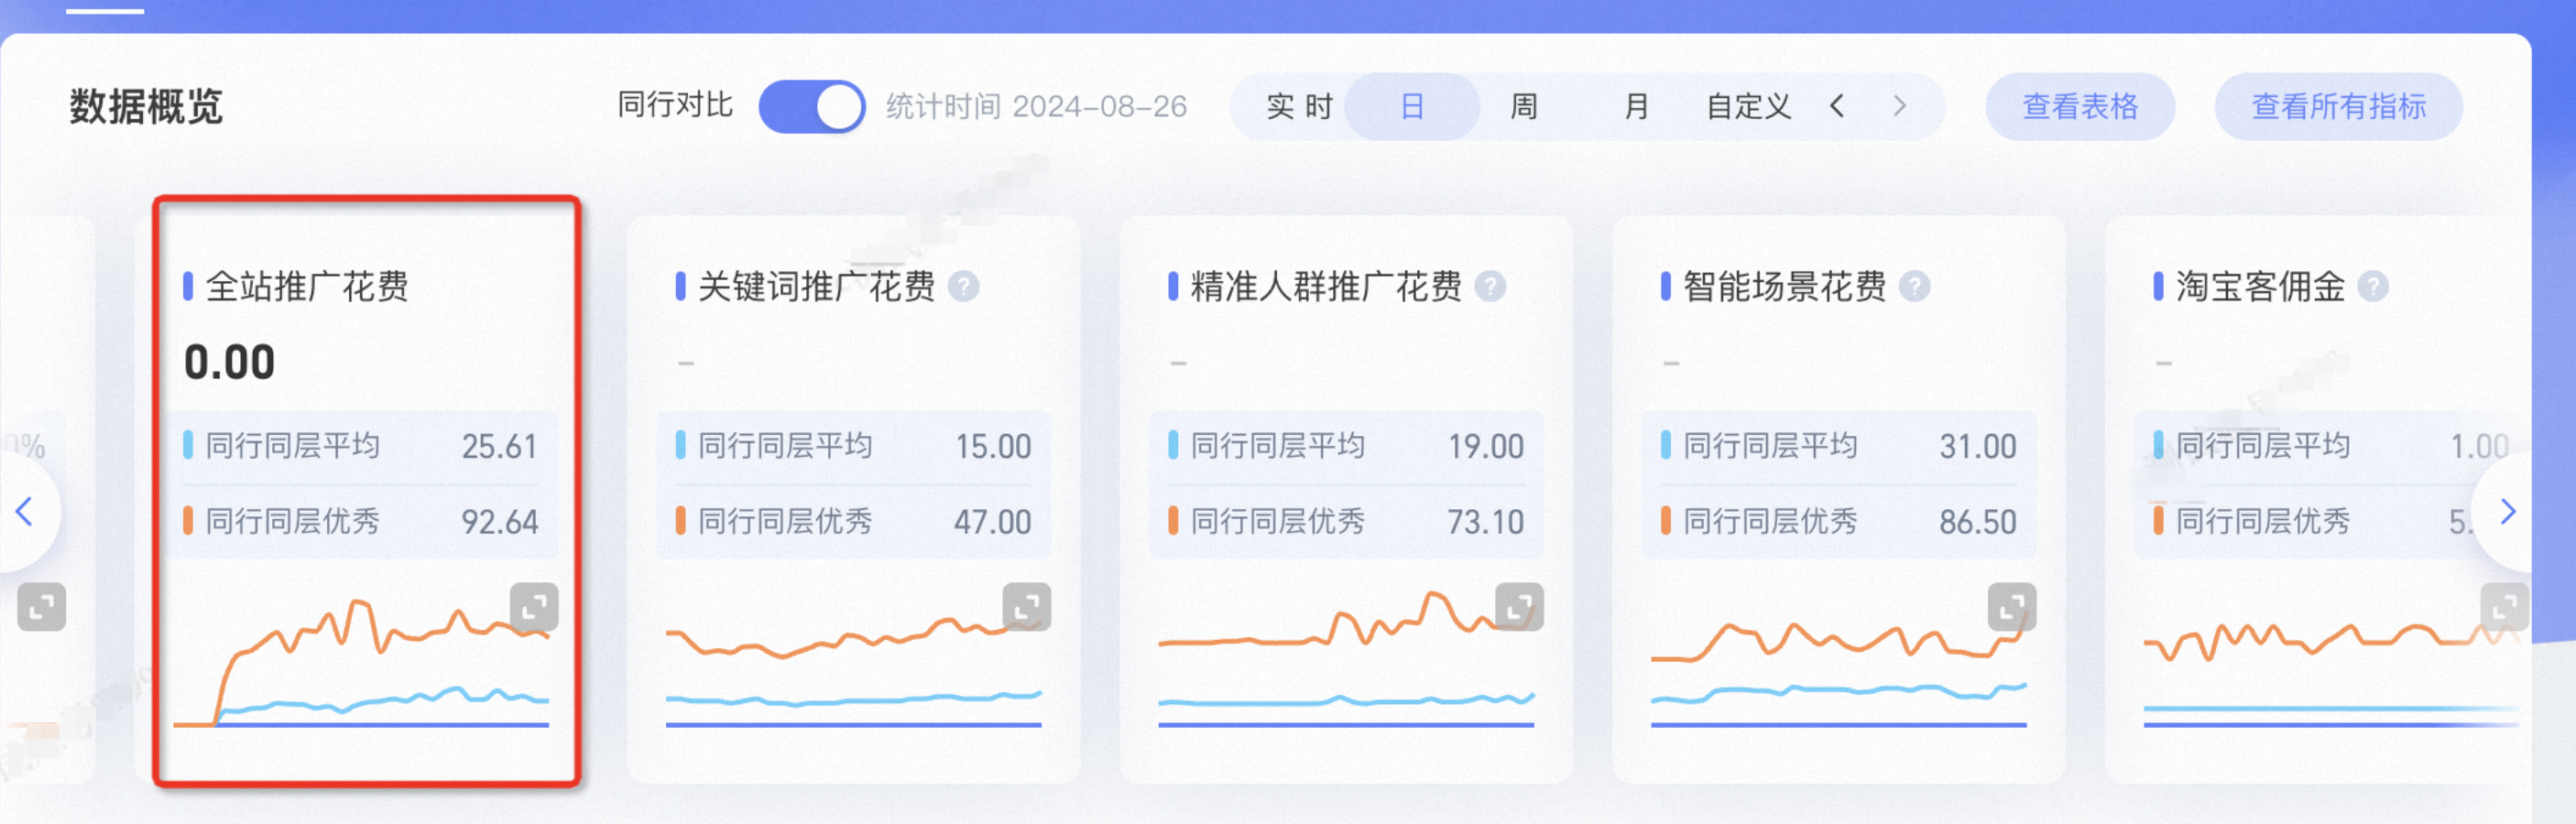Viewport: 2576px width, 824px height.
Task: Click the 关键词推广花费 sparkline chart
Action: pos(853,672)
